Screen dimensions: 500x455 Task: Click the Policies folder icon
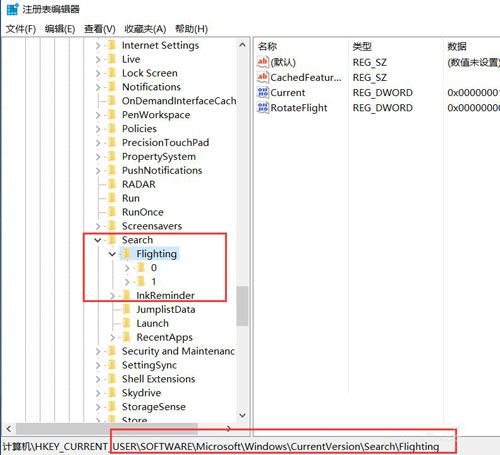[112, 129]
